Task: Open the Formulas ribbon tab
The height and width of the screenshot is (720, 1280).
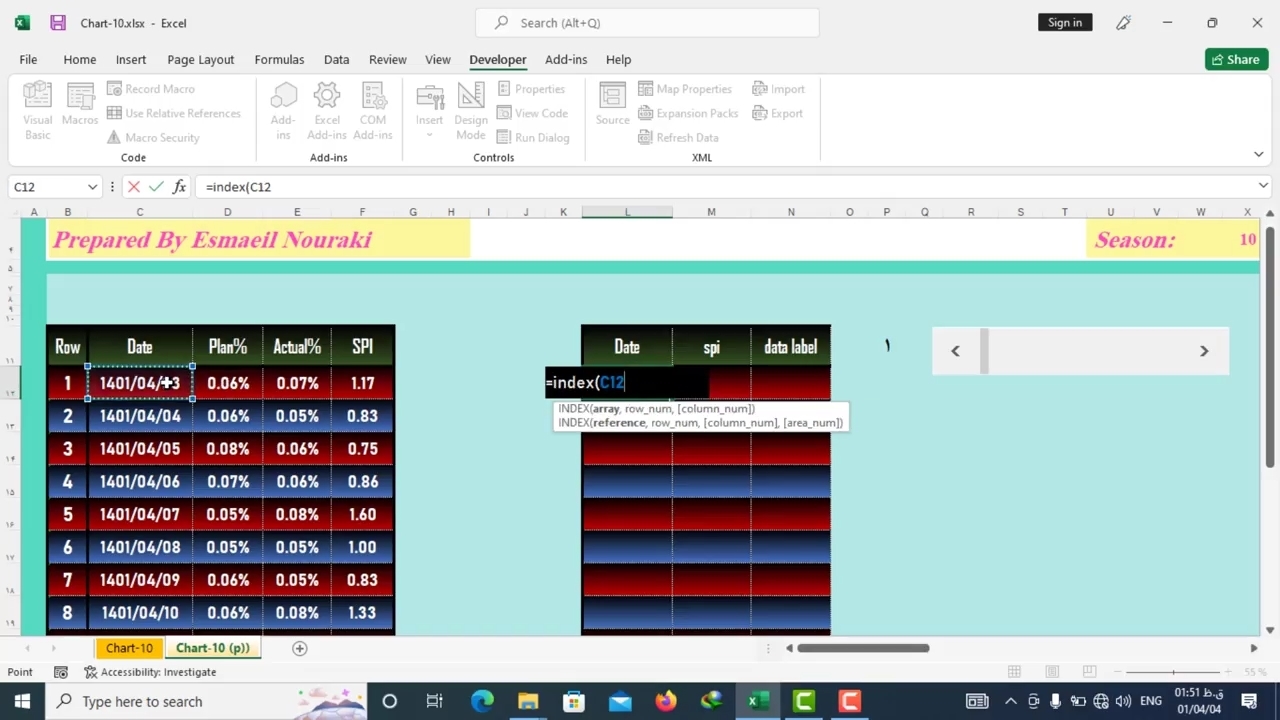Action: click(x=279, y=59)
